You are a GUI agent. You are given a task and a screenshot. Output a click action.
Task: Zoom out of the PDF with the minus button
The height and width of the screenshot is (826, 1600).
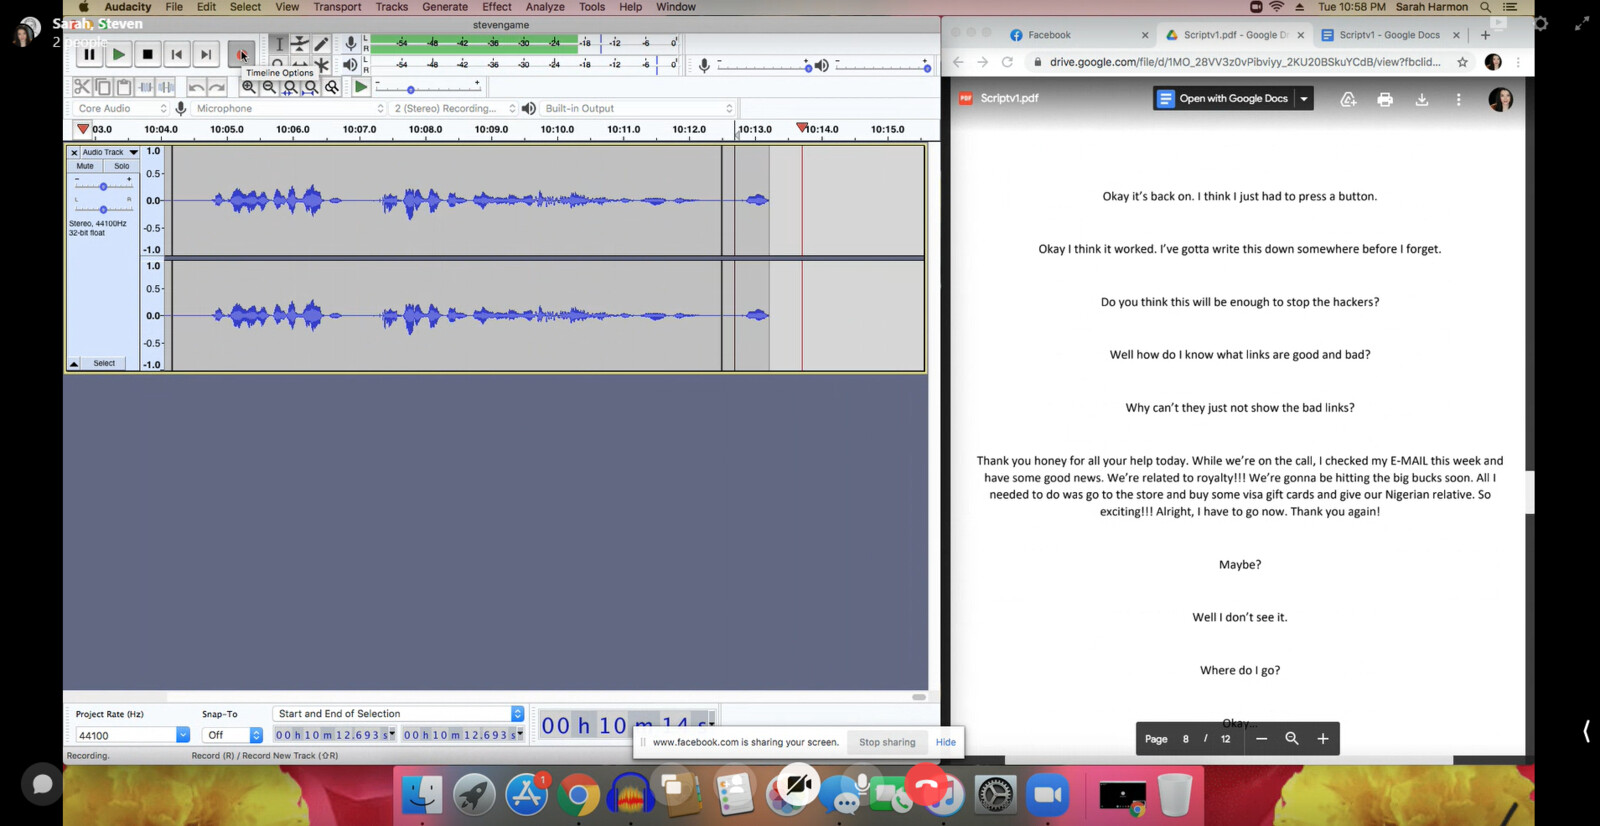[1261, 738]
